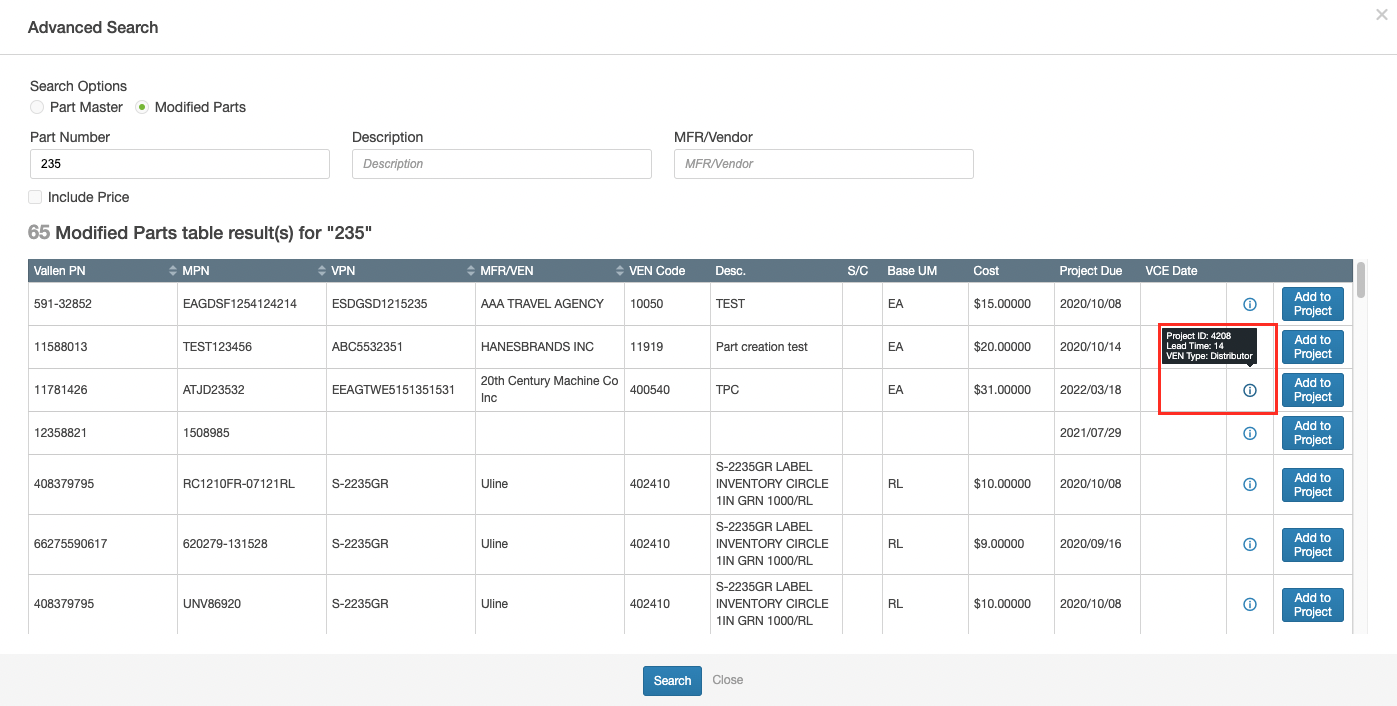
Task: Click info icon for 620279-131528 row
Action: pos(1249,544)
